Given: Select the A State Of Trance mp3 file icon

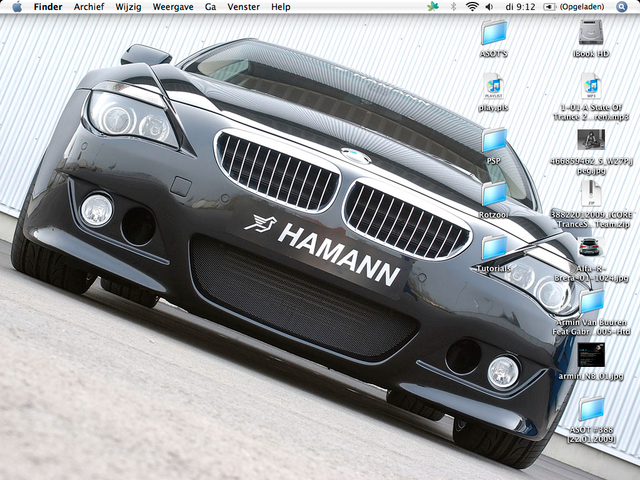Looking at the screenshot, I should [591, 86].
